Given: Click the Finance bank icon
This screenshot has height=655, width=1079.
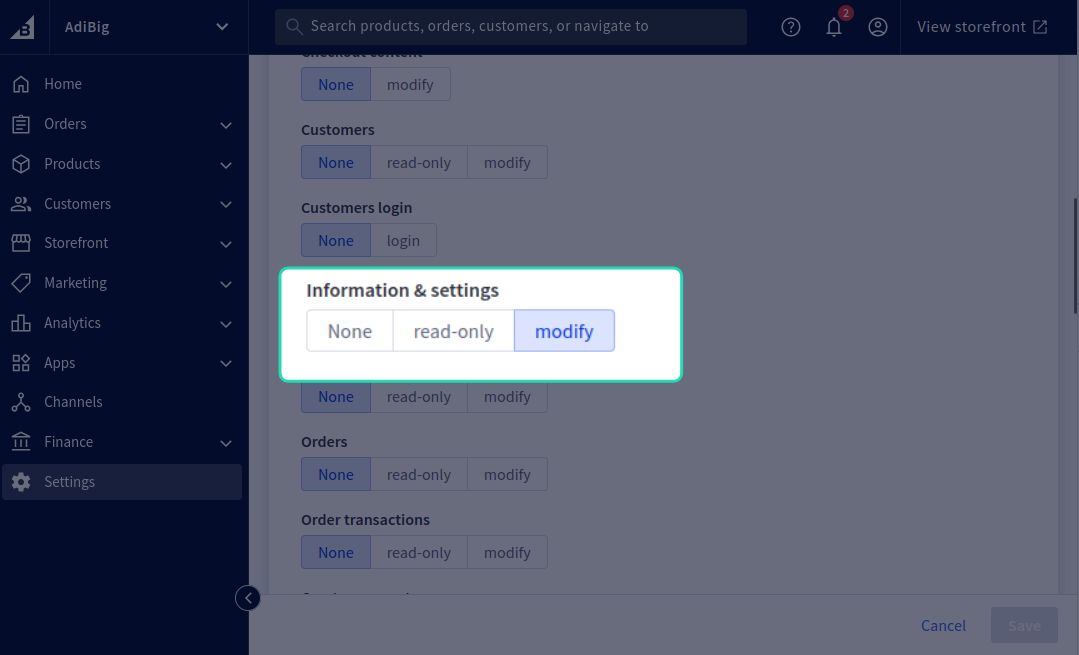Looking at the screenshot, I should pyautogui.click(x=21, y=442).
